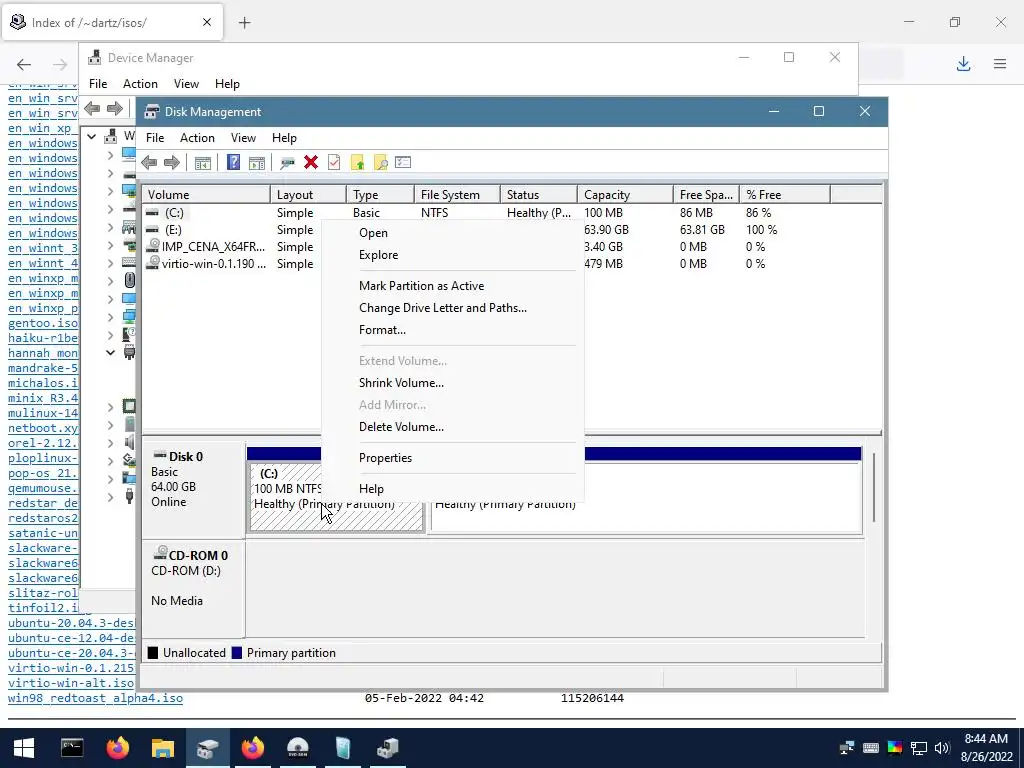Click folder with green arrow toolbar icon

[x=357, y=163]
